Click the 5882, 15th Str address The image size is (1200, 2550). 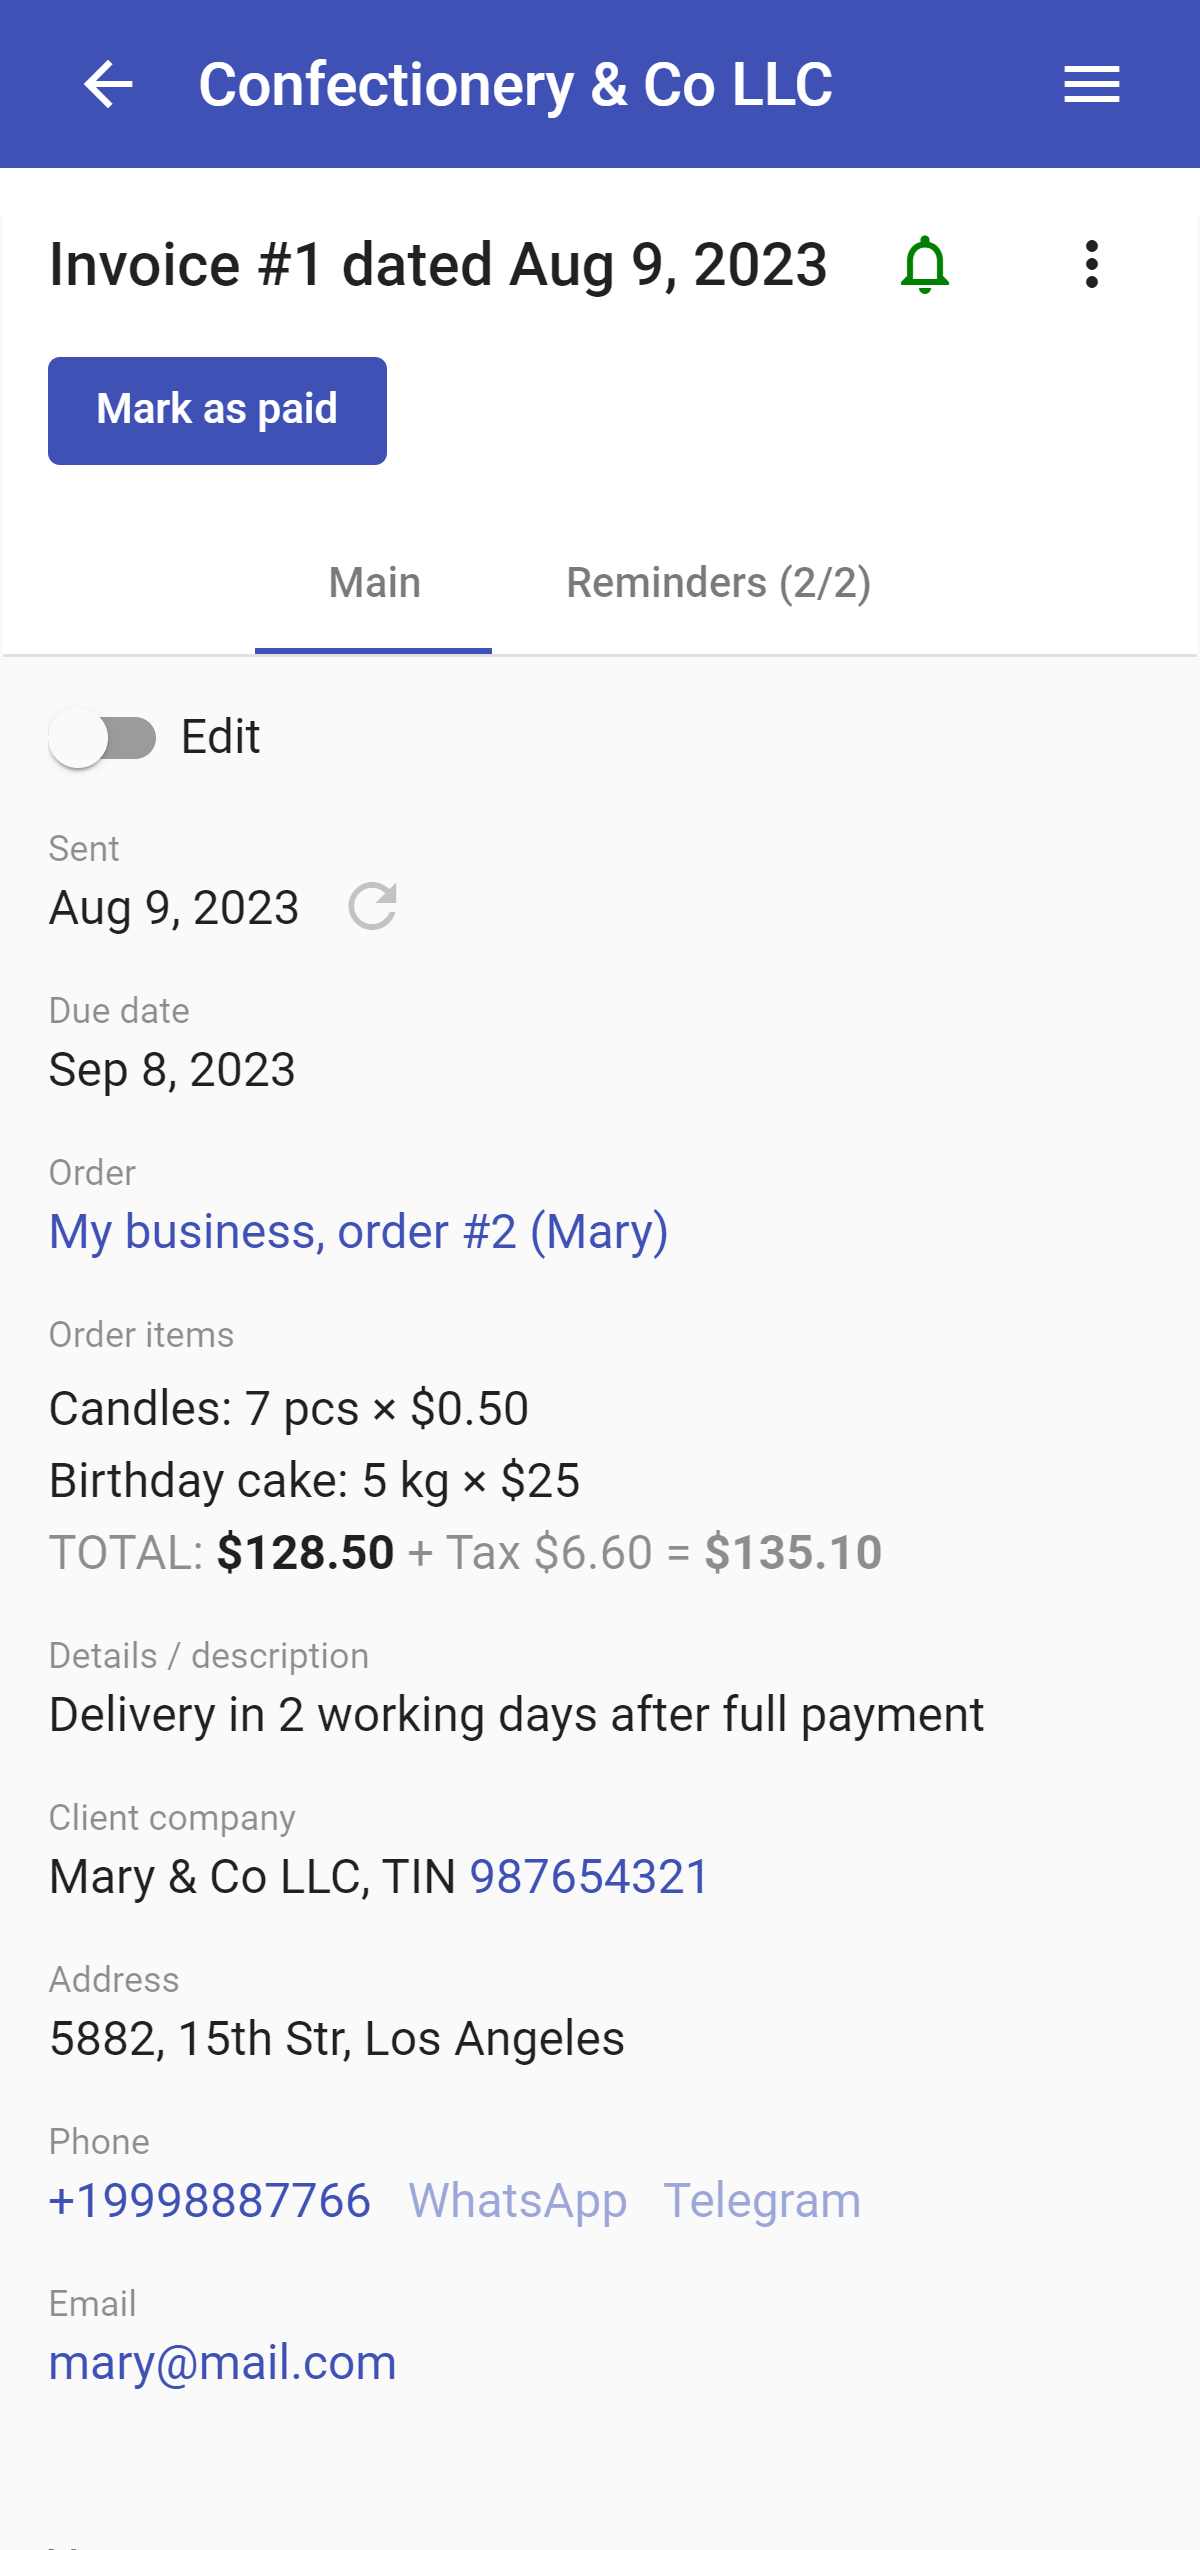tap(336, 2039)
